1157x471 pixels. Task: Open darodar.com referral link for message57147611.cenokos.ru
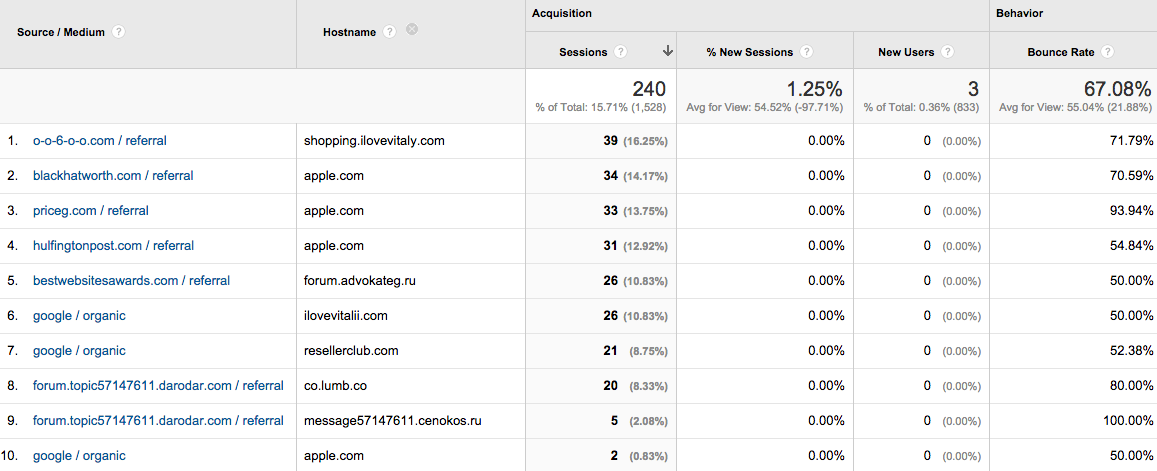(x=158, y=421)
